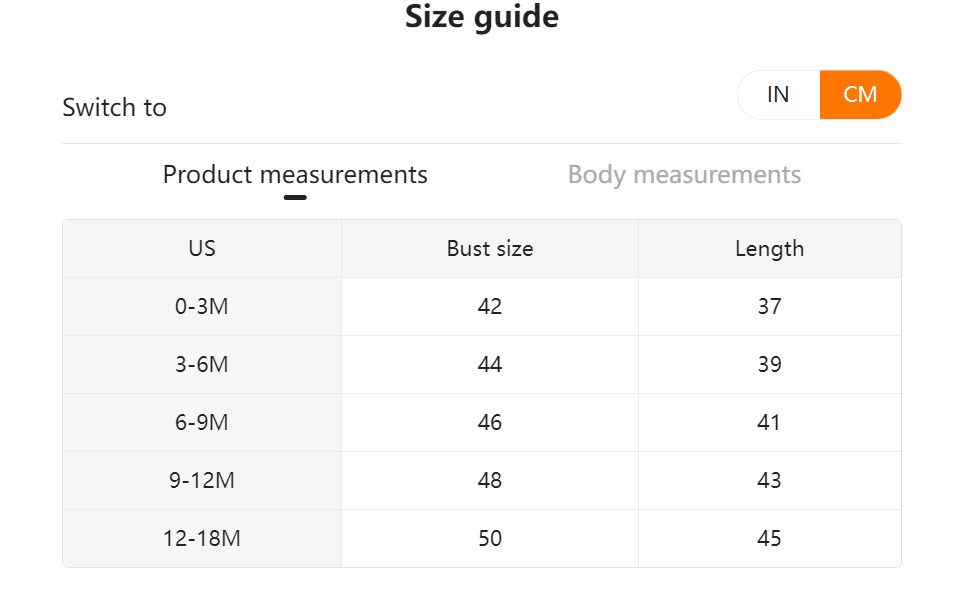Click length value 41

coord(769,423)
